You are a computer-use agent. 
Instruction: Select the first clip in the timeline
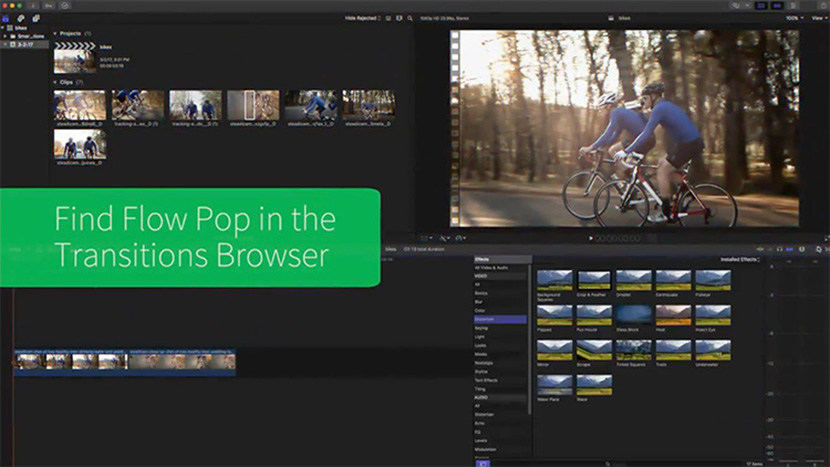click(70, 362)
